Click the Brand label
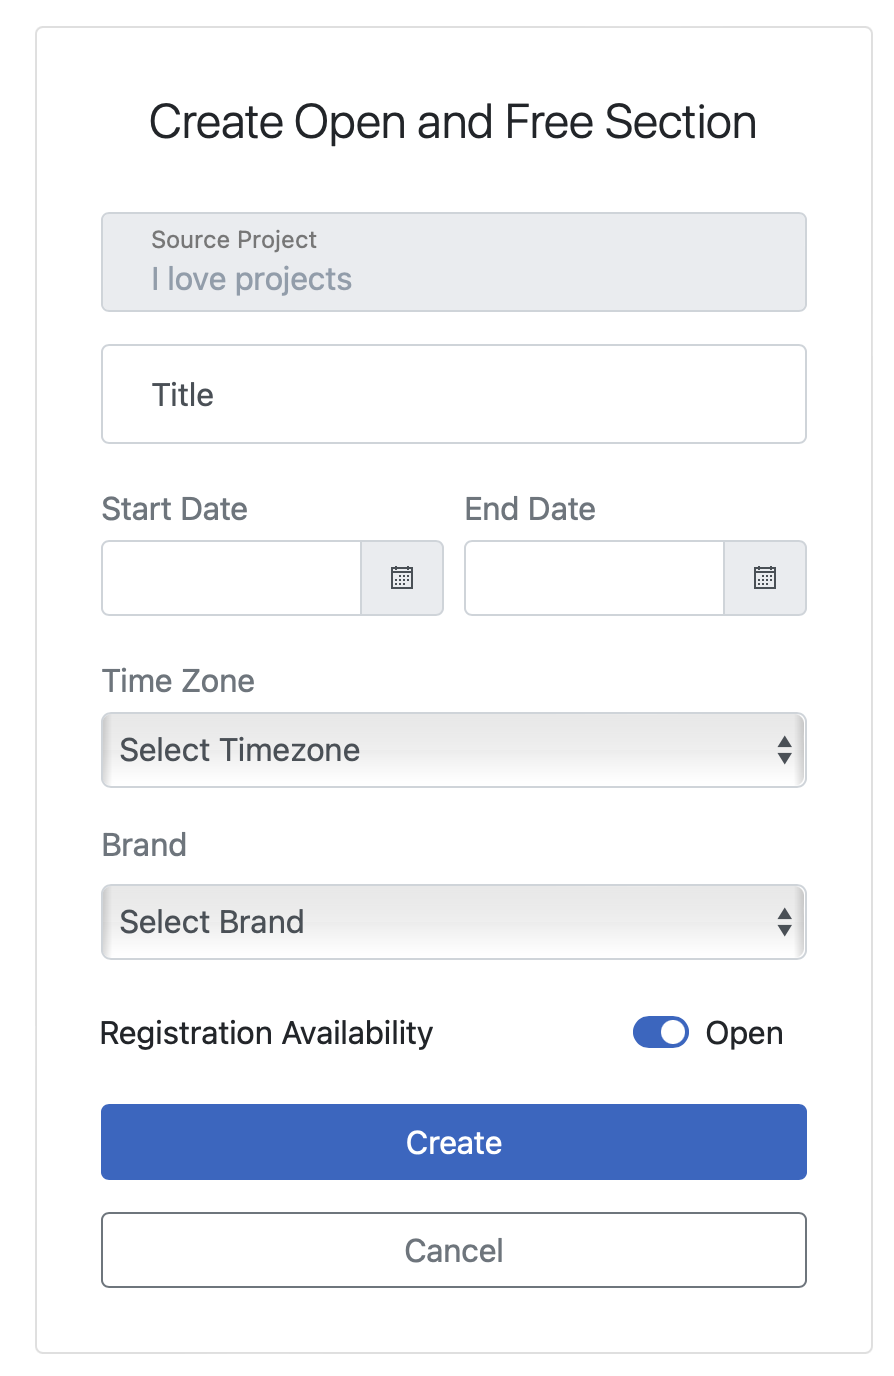894x1376 pixels. pos(144,845)
